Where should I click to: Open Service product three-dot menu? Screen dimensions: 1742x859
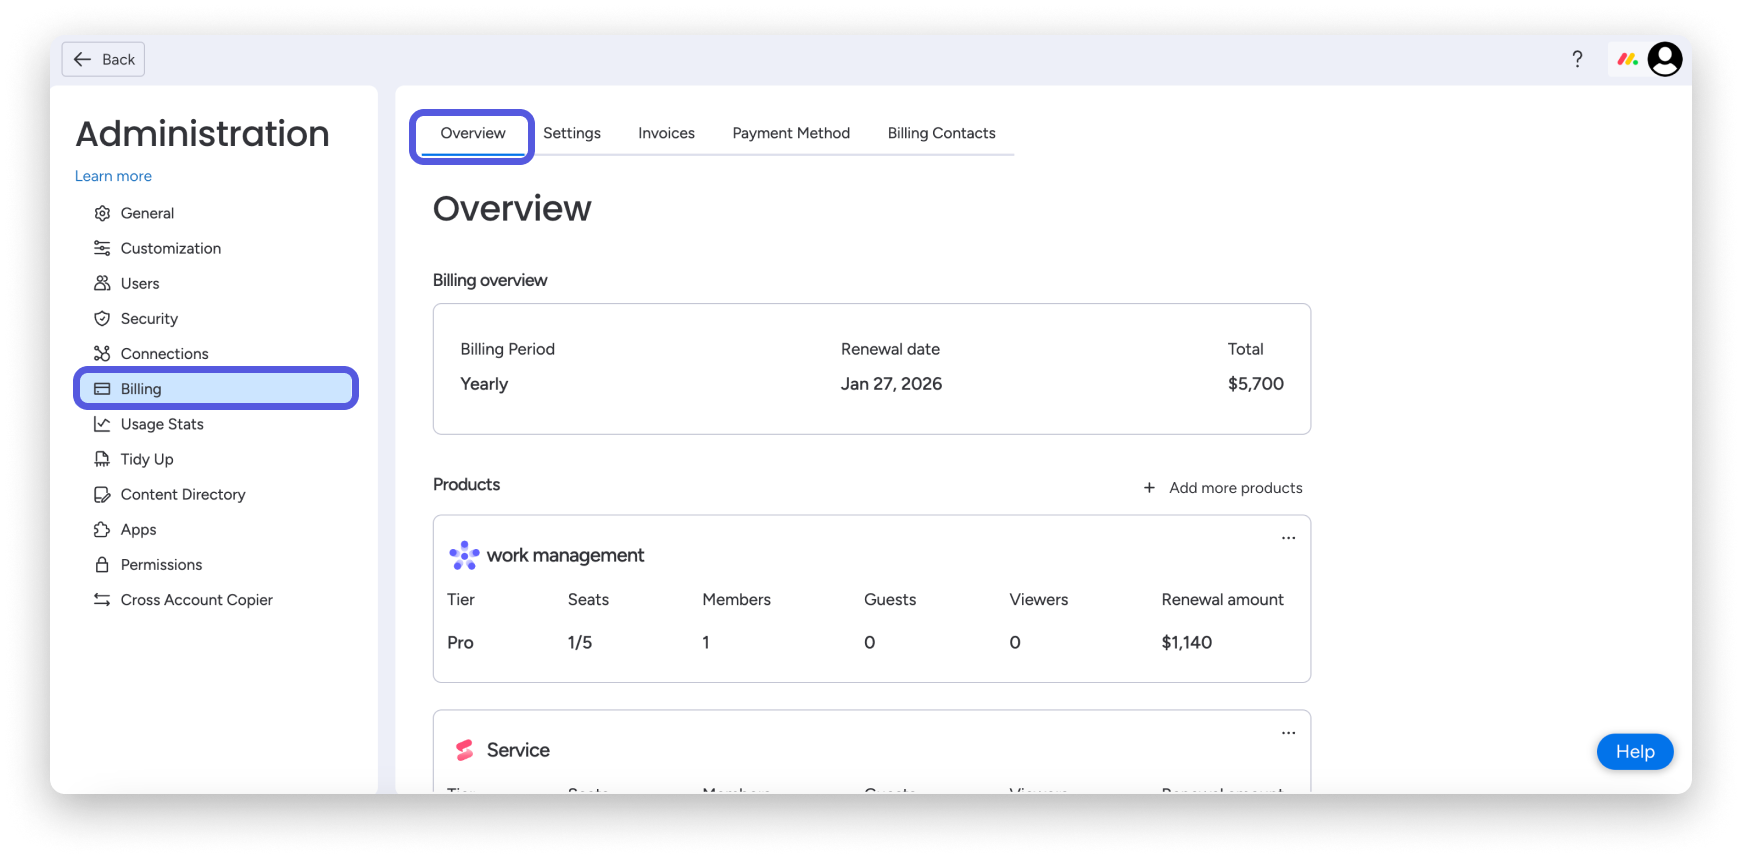point(1288,733)
